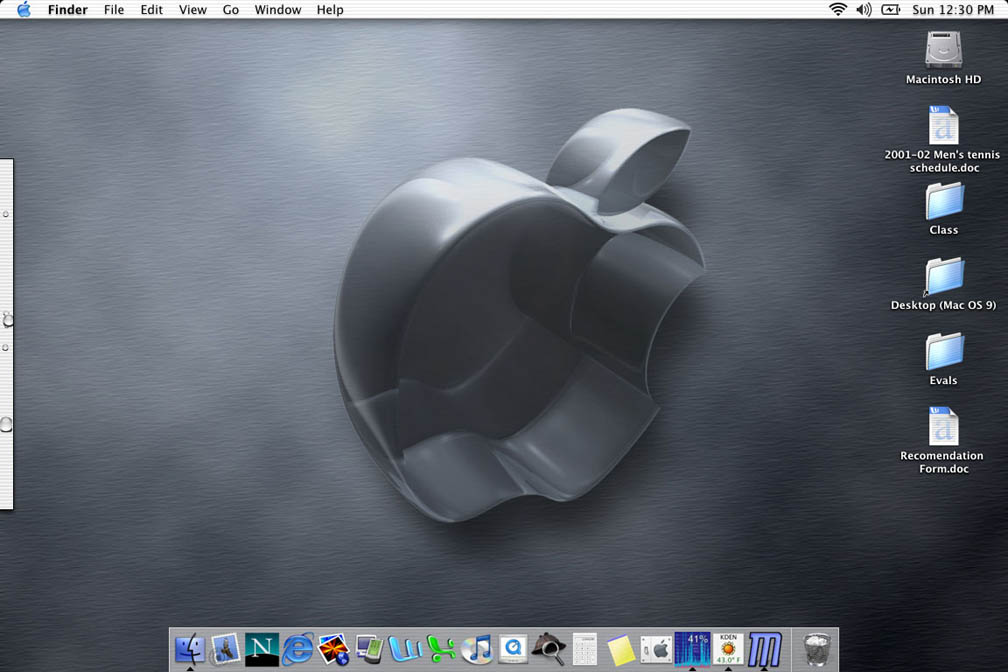Click the blue M app icon in Dock
Viewport: 1008px width, 672px height.
pos(764,649)
